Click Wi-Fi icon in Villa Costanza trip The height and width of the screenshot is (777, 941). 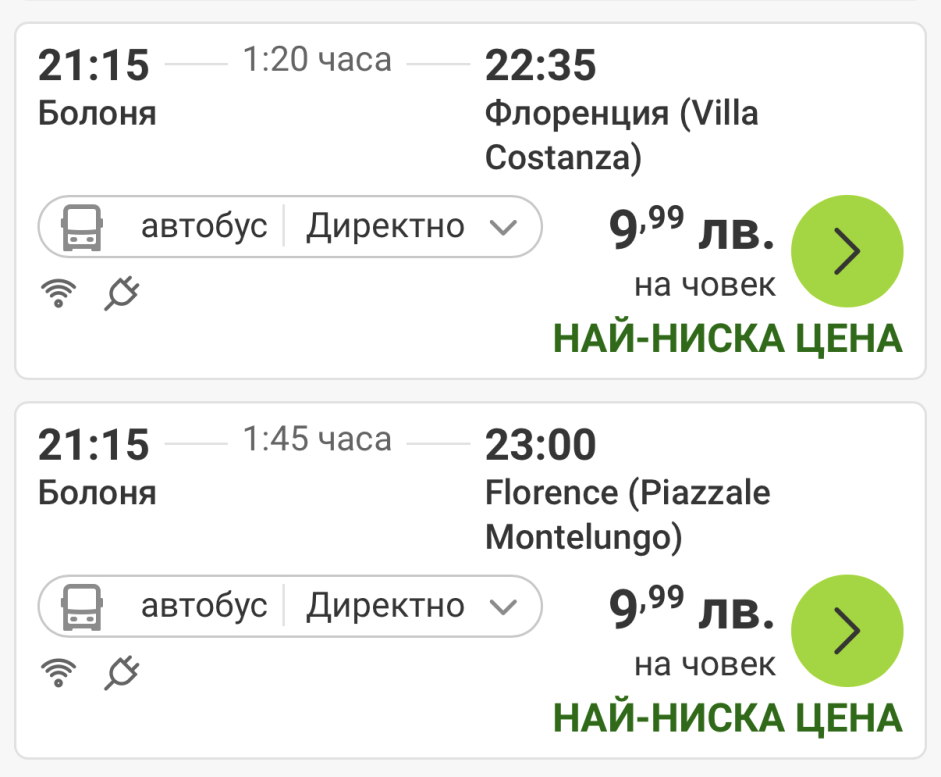[x=58, y=292]
